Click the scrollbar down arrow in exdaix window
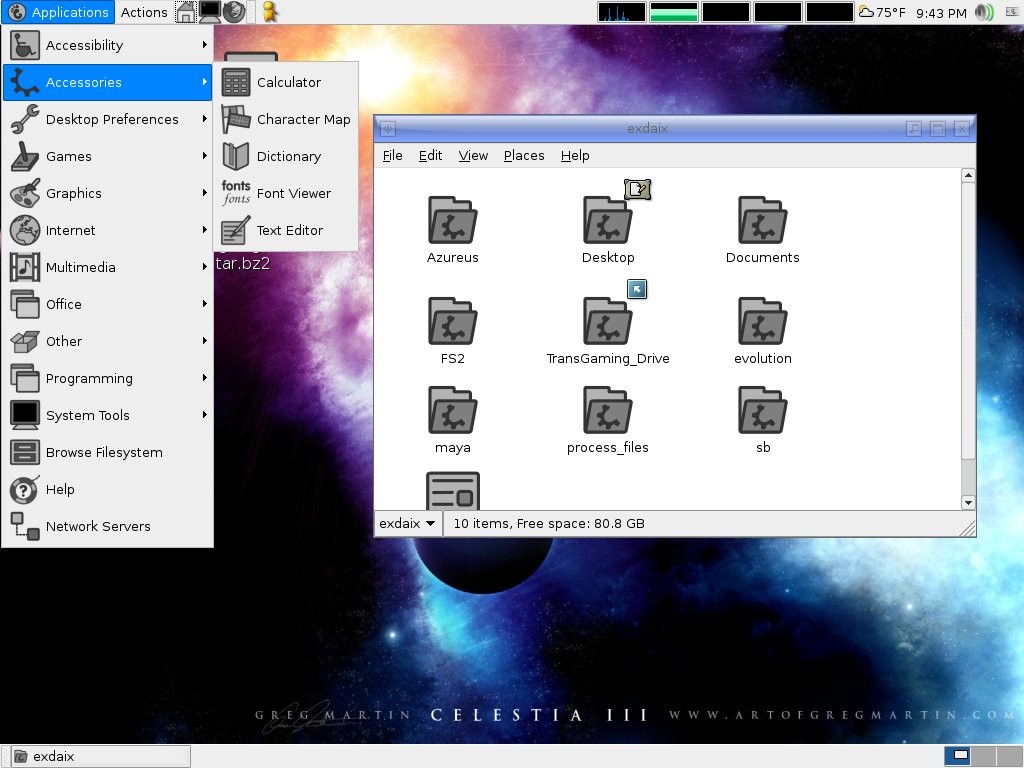The width and height of the screenshot is (1024, 768). (968, 502)
